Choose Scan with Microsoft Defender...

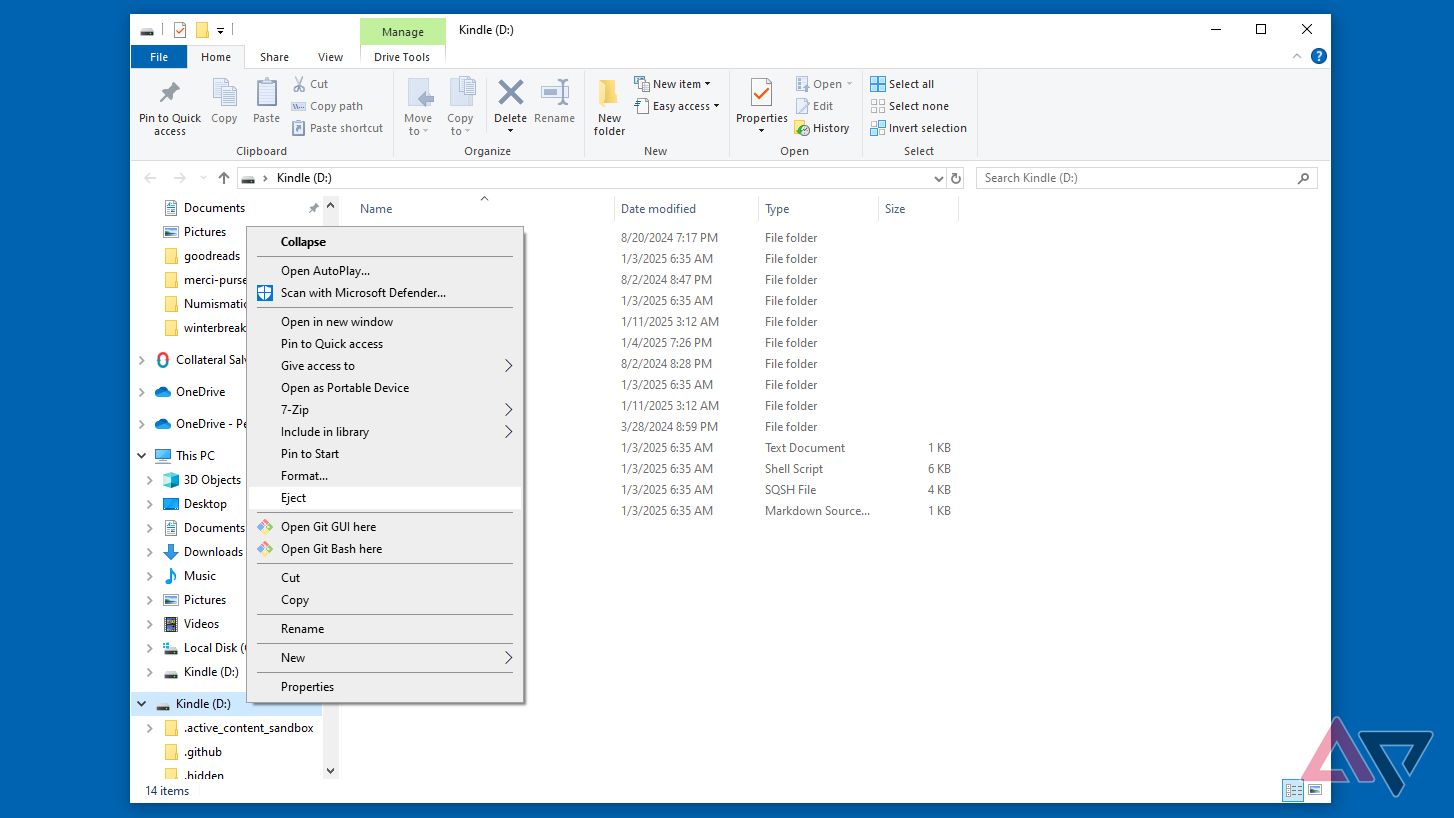(385, 293)
